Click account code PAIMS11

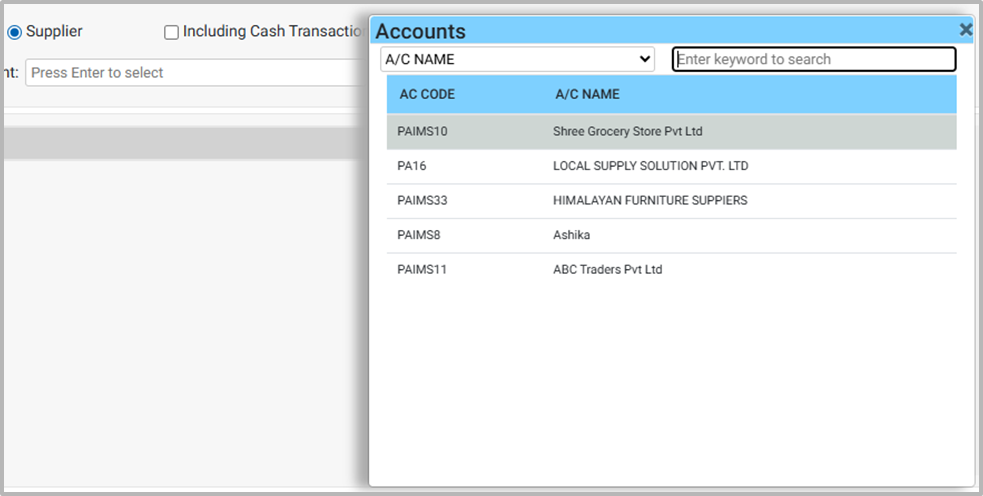(x=422, y=270)
